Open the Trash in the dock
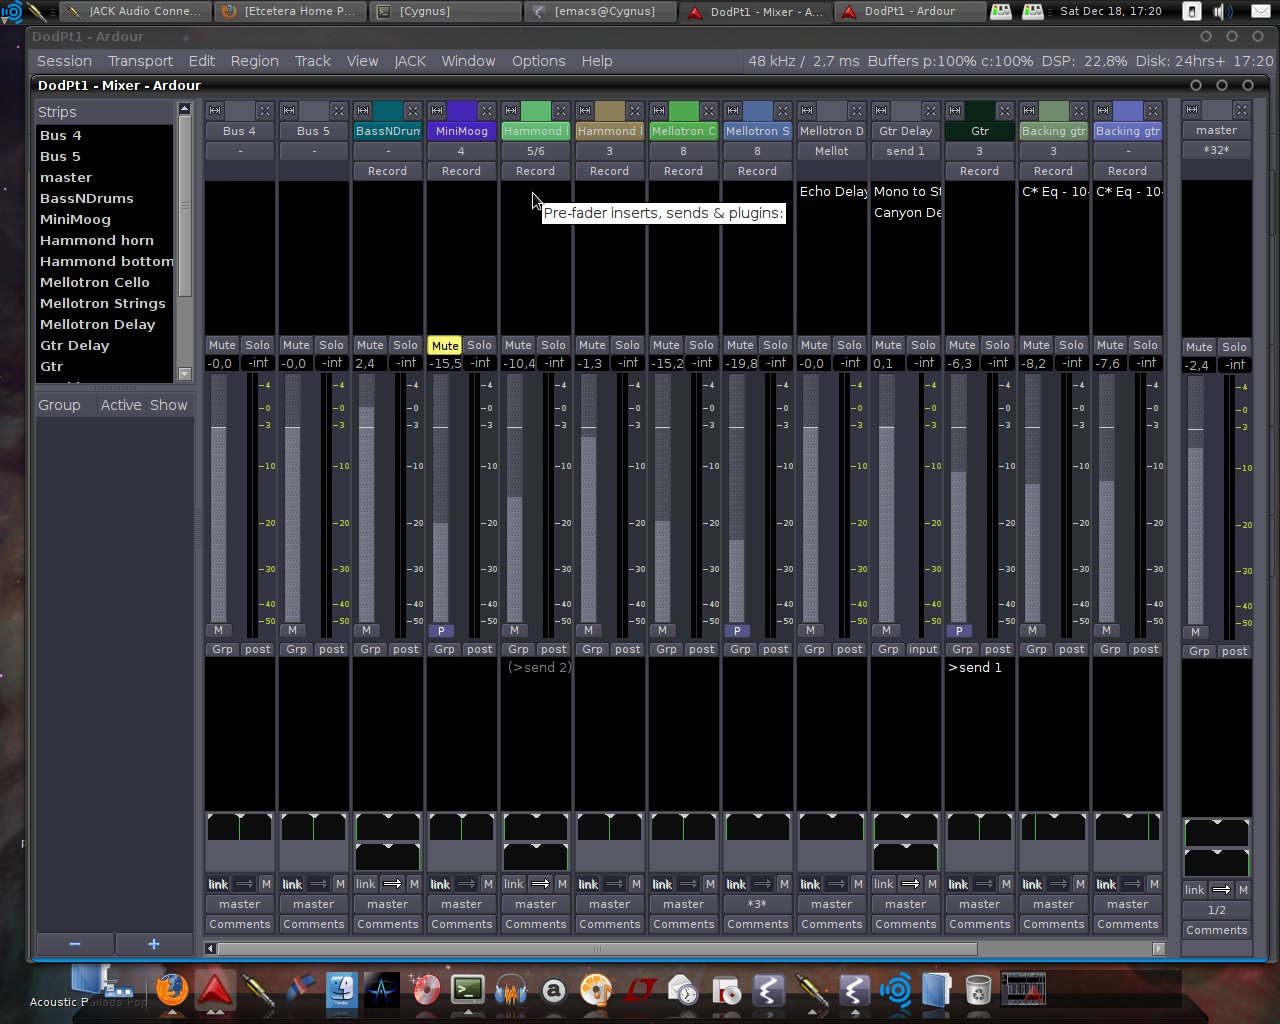This screenshot has width=1280, height=1024. click(x=978, y=990)
